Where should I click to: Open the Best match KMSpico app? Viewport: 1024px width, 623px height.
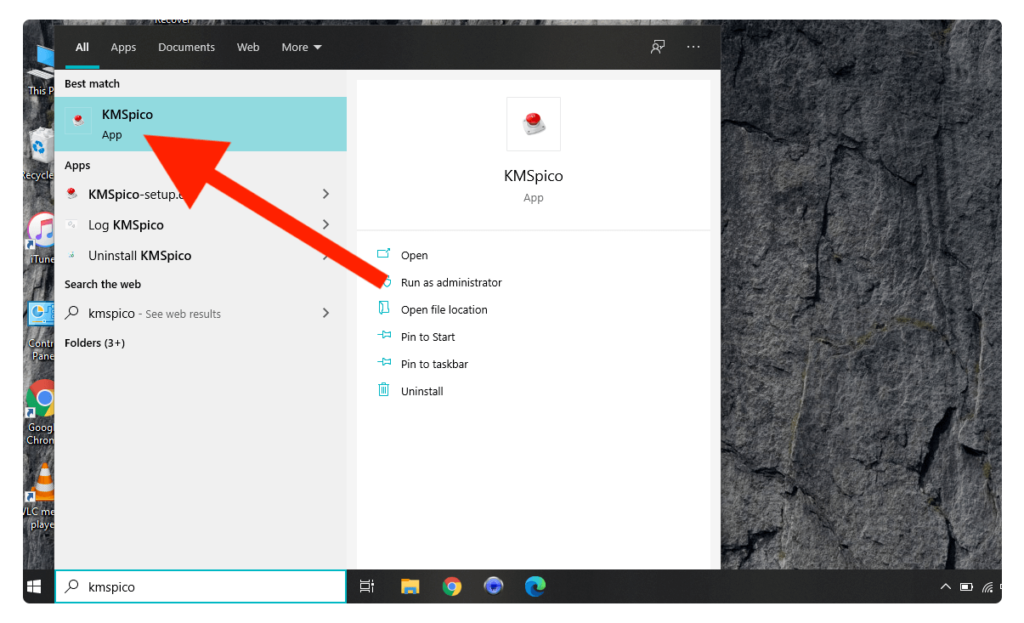click(127, 121)
